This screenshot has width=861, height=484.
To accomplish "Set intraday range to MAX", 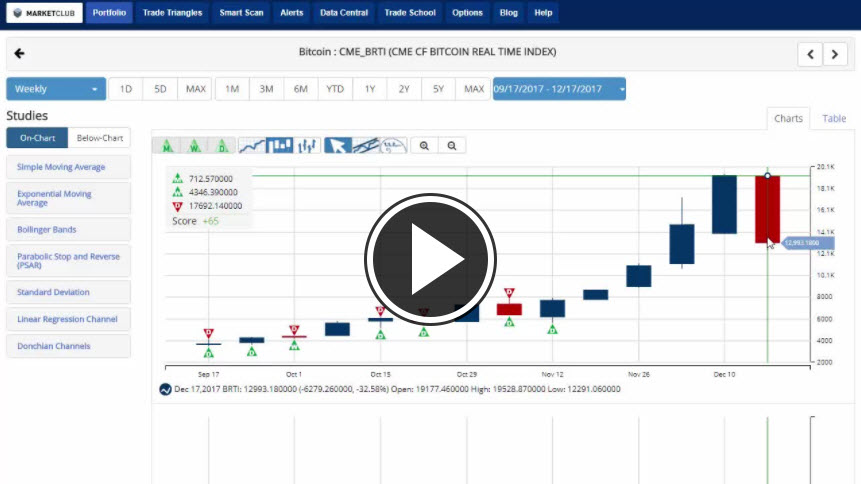I will pyautogui.click(x=195, y=89).
